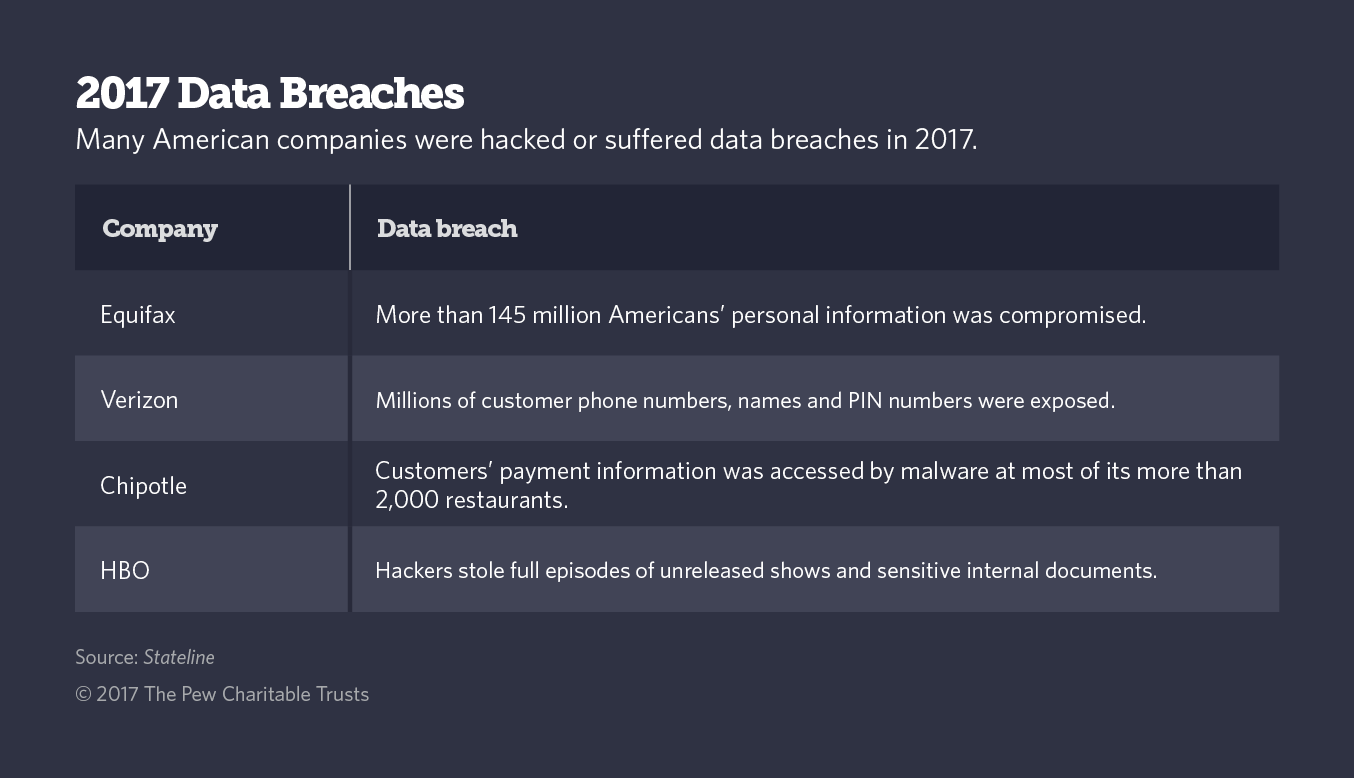The width and height of the screenshot is (1354, 778).
Task: Select the Verizon company cell
Action: (139, 400)
